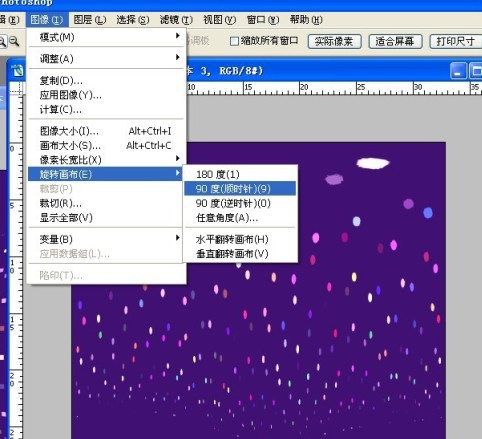Choose 复制(D)... from the Image menu
The width and height of the screenshot is (482, 439).
tap(106, 80)
